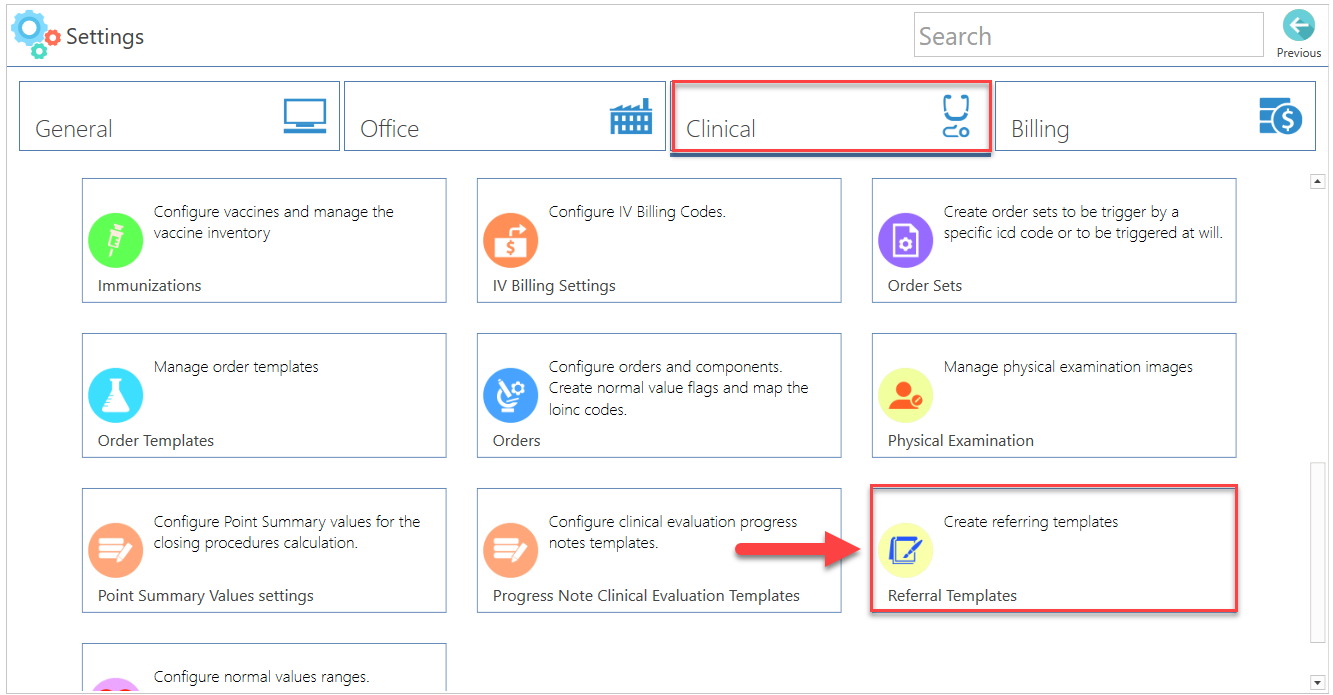The width and height of the screenshot is (1333, 695).
Task: Click 'Manage order templates' text
Action: pos(236,367)
